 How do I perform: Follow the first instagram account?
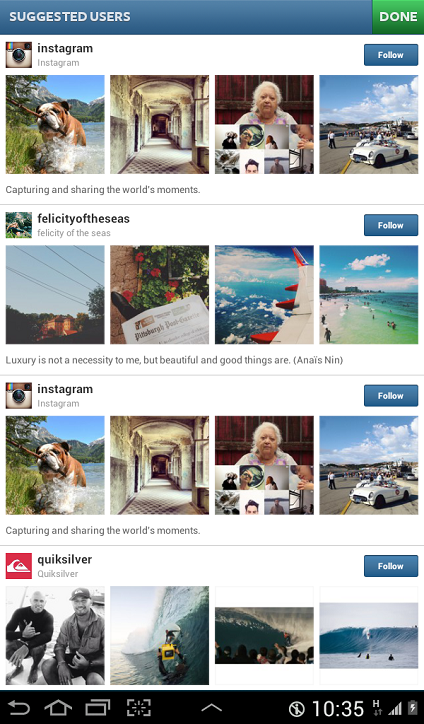click(x=391, y=55)
